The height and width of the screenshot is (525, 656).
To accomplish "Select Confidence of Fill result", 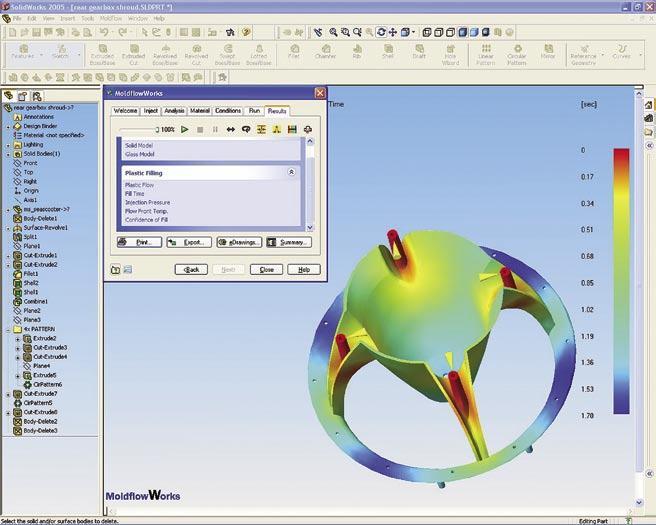I will (146, 220).
